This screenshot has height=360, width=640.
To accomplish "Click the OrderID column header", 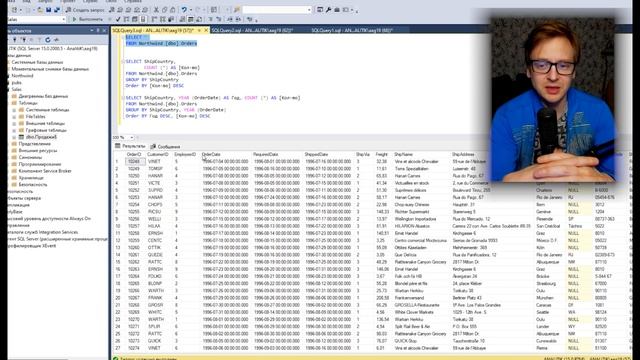I will pyautogui.click(x=134, y=155).
